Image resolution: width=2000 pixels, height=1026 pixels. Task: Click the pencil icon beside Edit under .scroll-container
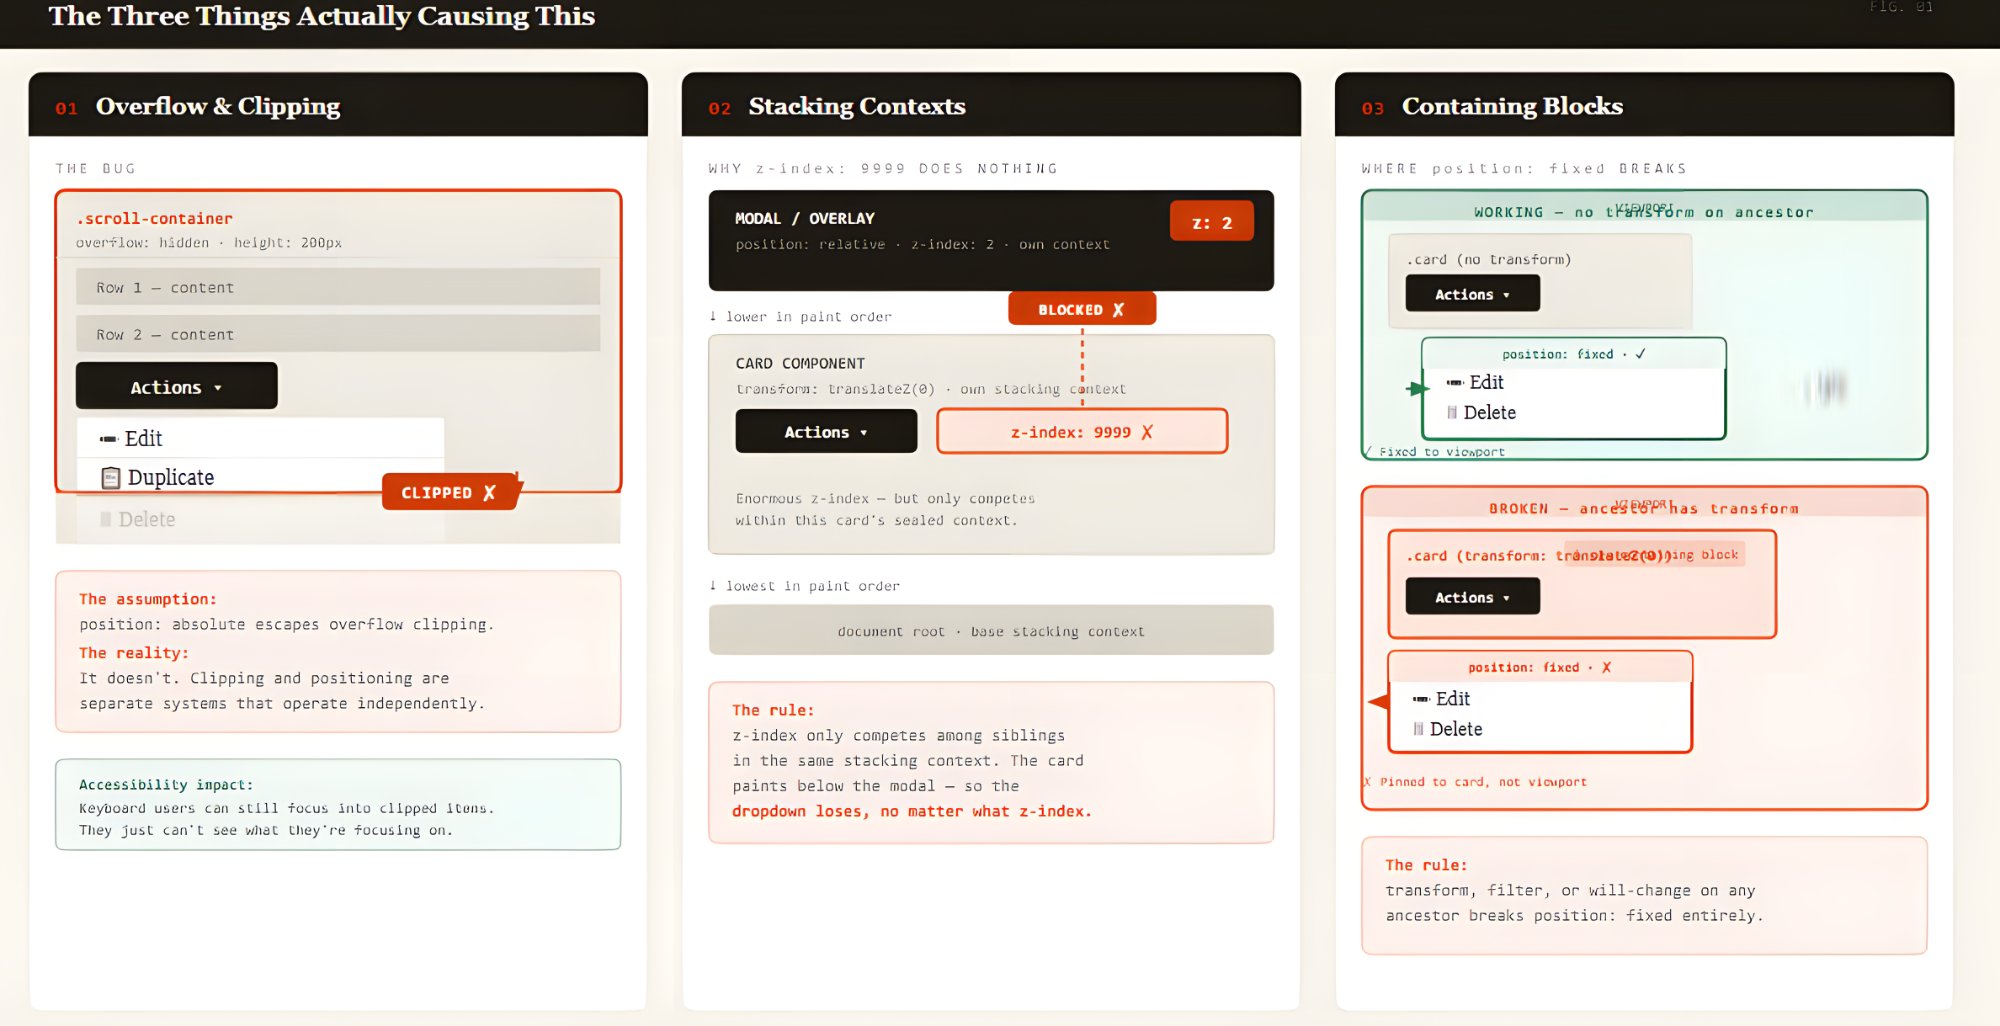point(108,439)
